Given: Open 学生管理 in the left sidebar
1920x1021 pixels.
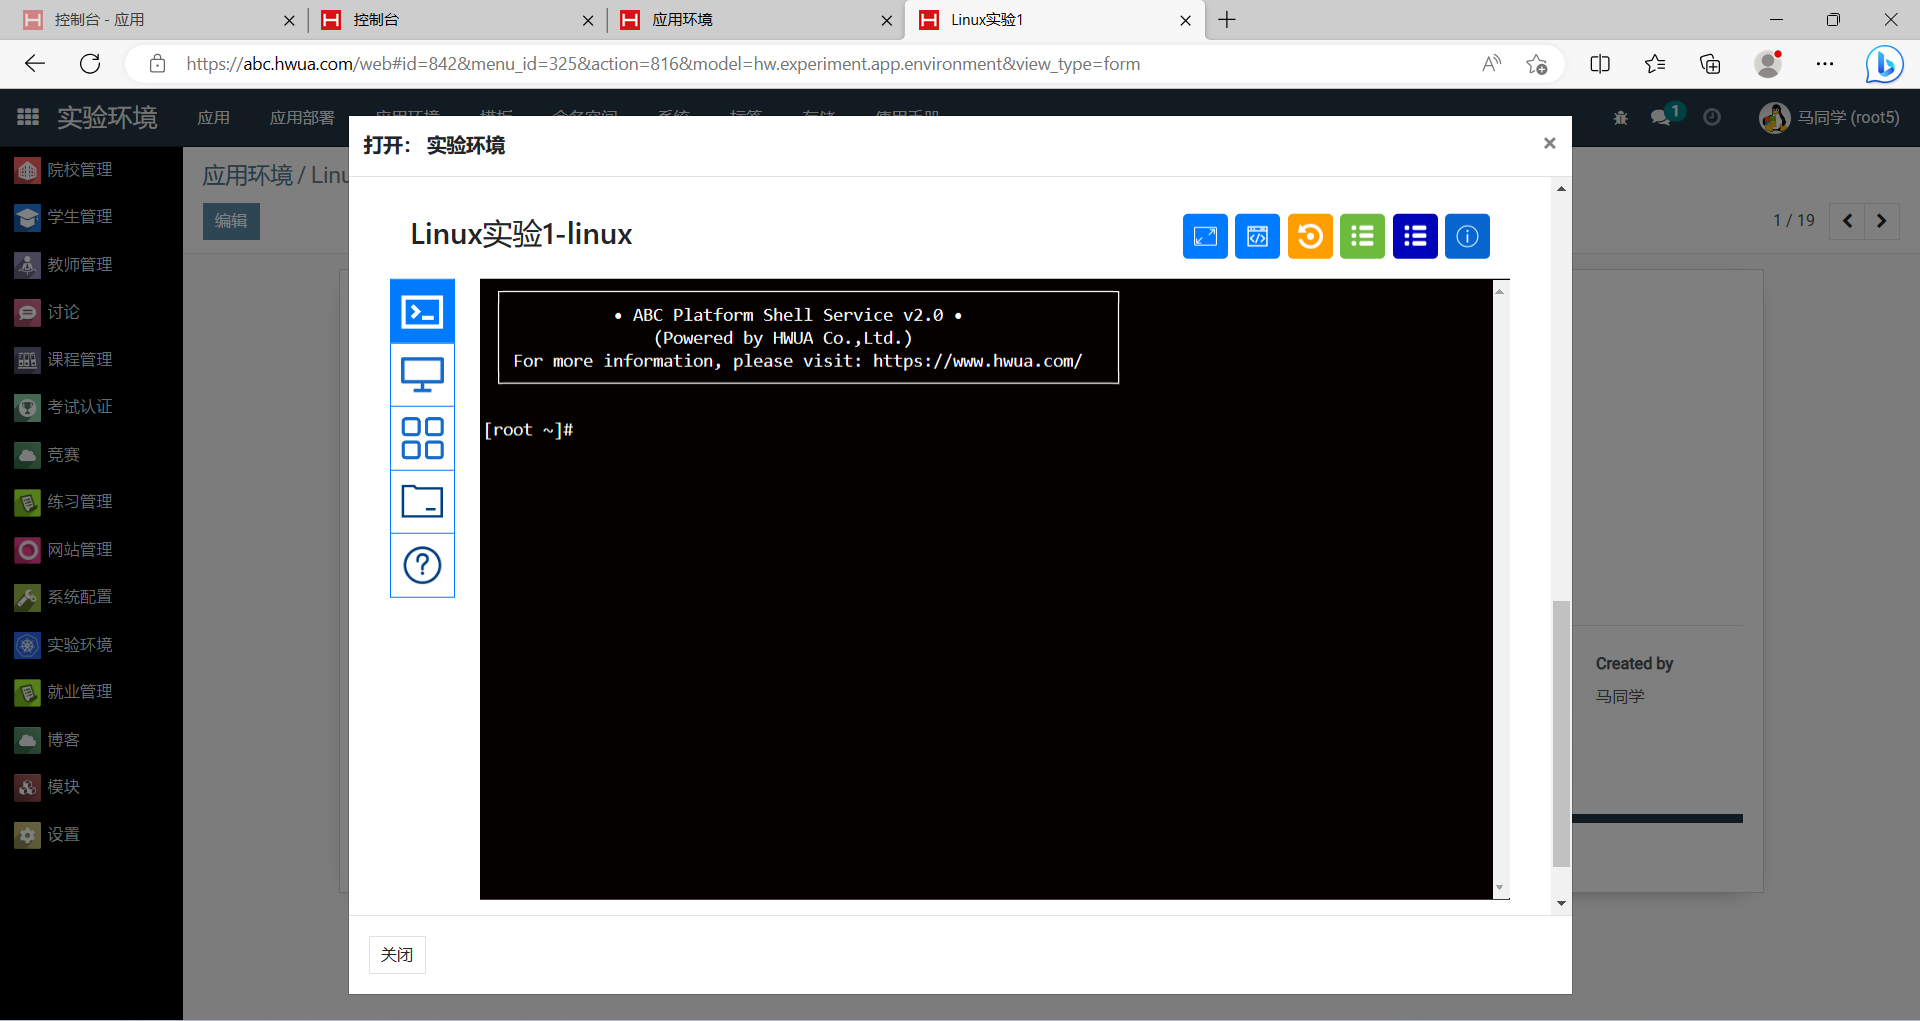Looking at the screenshot, I should [80, 217].
